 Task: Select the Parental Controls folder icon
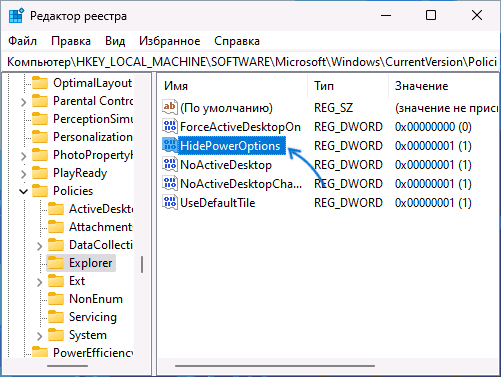[x=40, y=101]
